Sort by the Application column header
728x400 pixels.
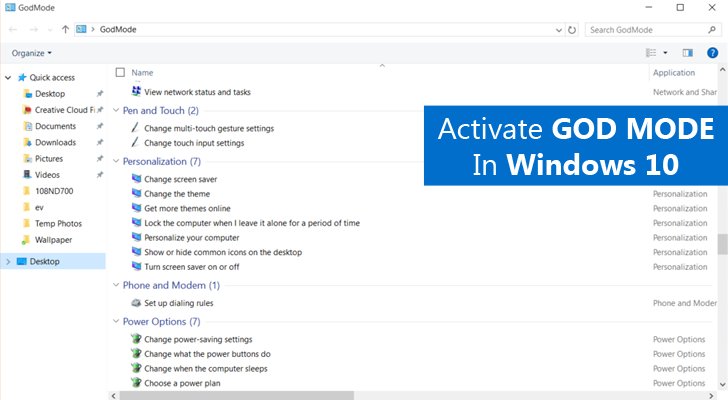(x=673, y=72)
